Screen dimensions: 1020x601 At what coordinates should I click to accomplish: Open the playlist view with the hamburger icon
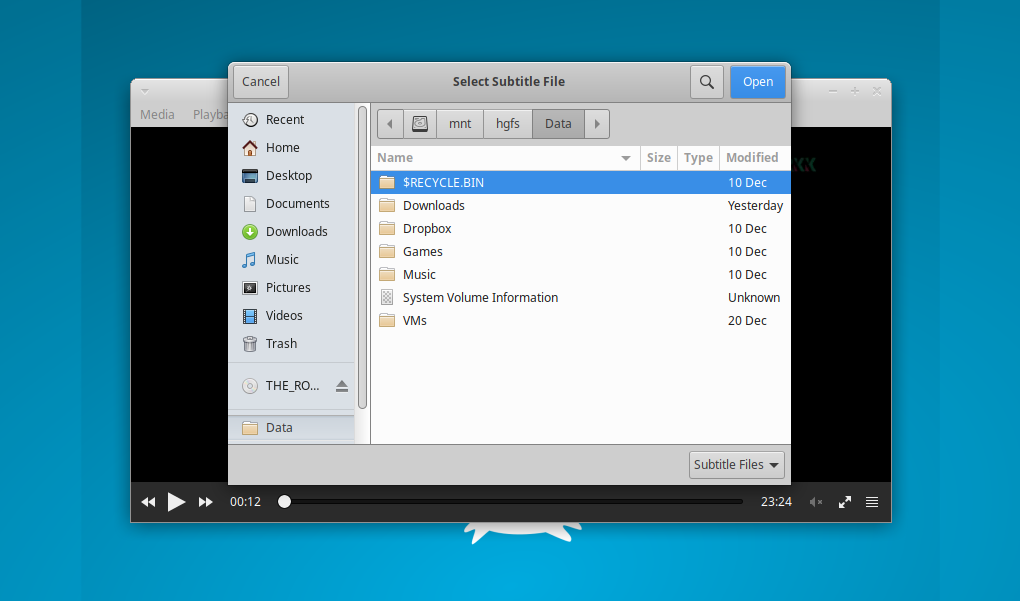871,501
